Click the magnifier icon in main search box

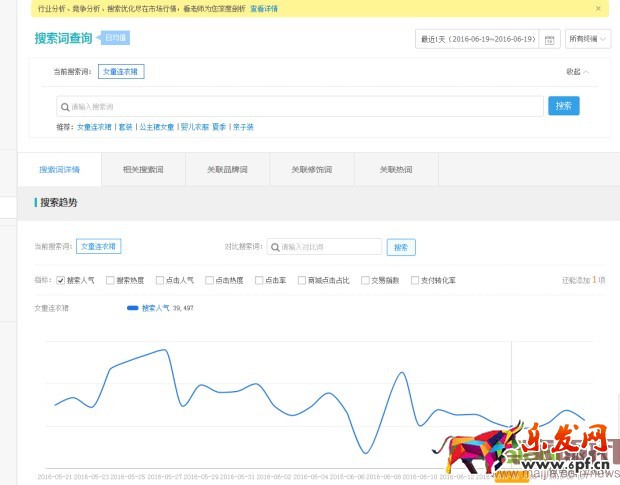64,106
